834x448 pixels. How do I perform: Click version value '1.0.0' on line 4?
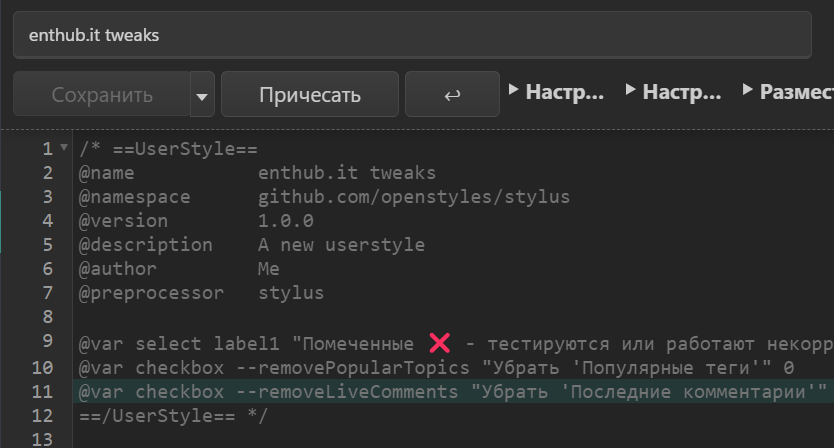coord(286,221)
